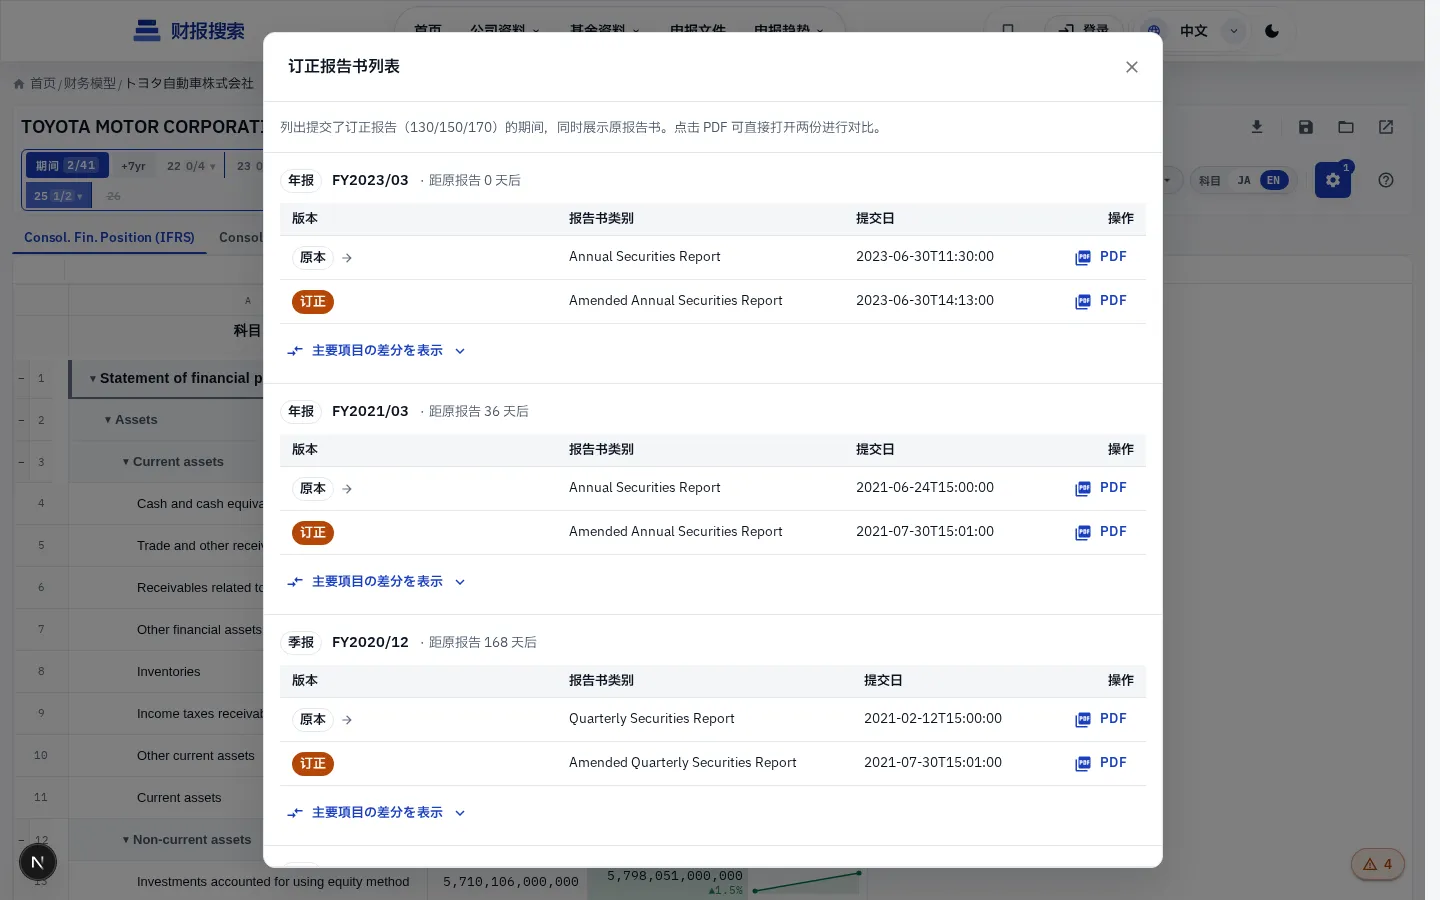The image size is (1440, 900).
Task: Click the 期间 2/41 button
Action: pyautogui.click(x=67, y=166)
